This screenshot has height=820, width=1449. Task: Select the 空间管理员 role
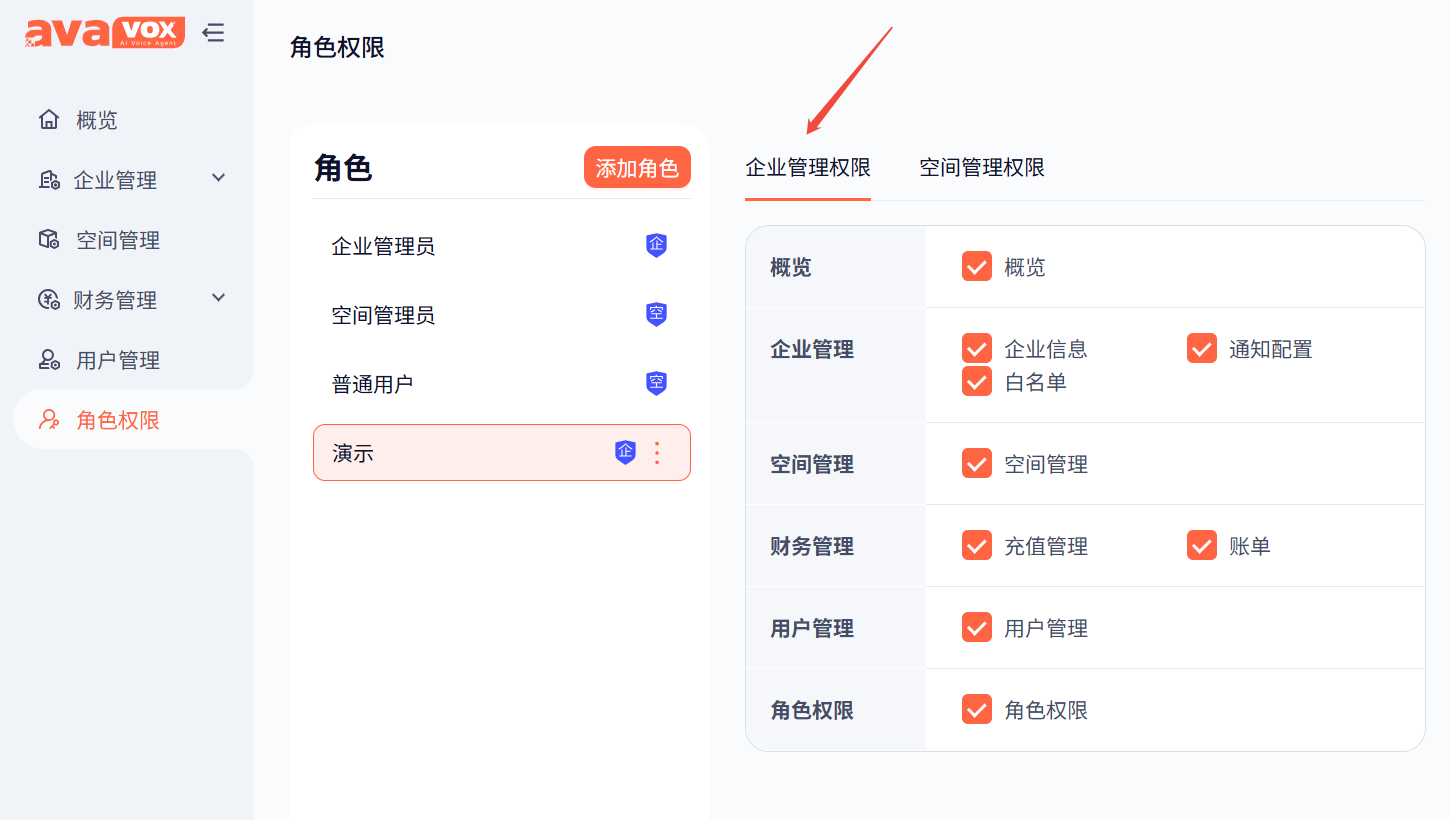[502, 315]
